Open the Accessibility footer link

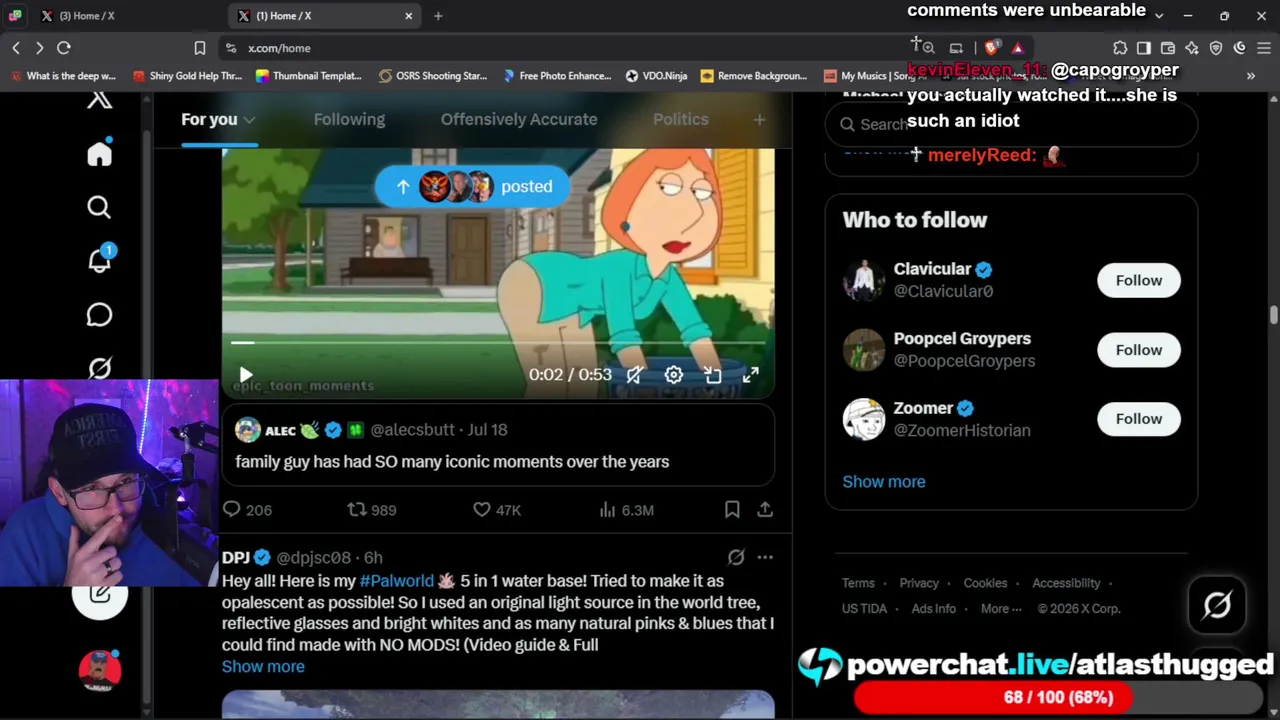point(1066,583)
